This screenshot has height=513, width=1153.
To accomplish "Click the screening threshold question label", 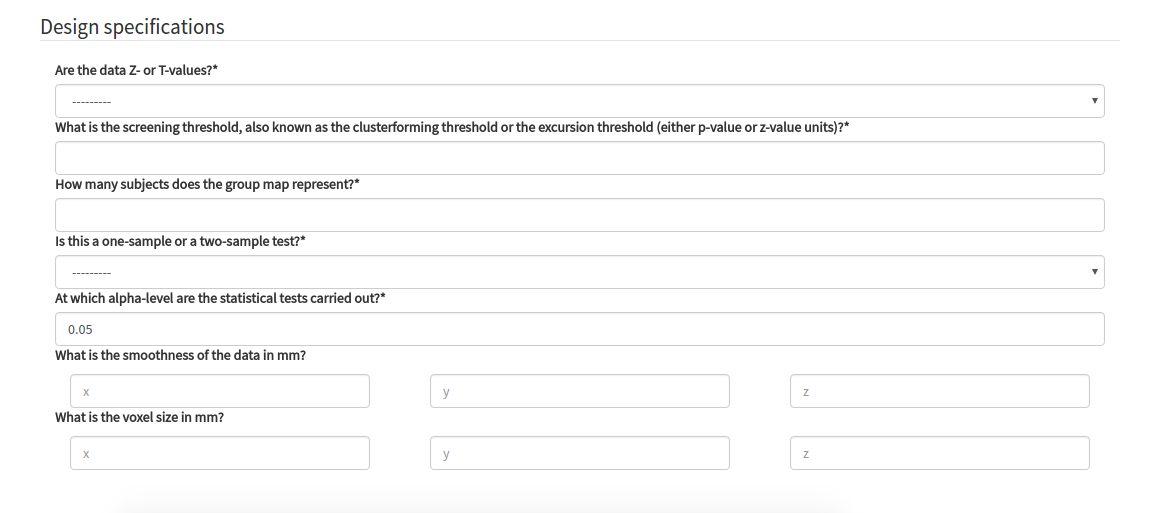I will coord(452,127).
